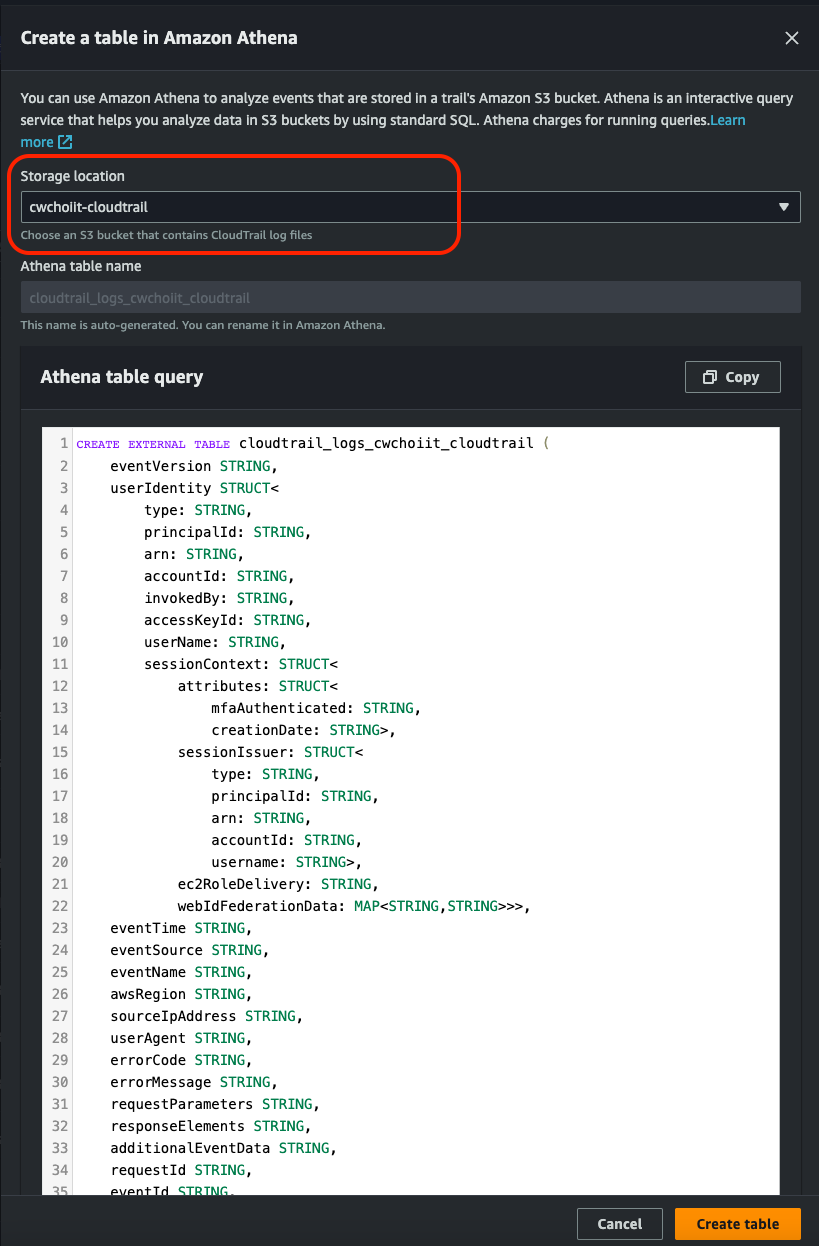
Task: Click the 'sessionContext: STRUCT<' line
Action: click(241, 664)
